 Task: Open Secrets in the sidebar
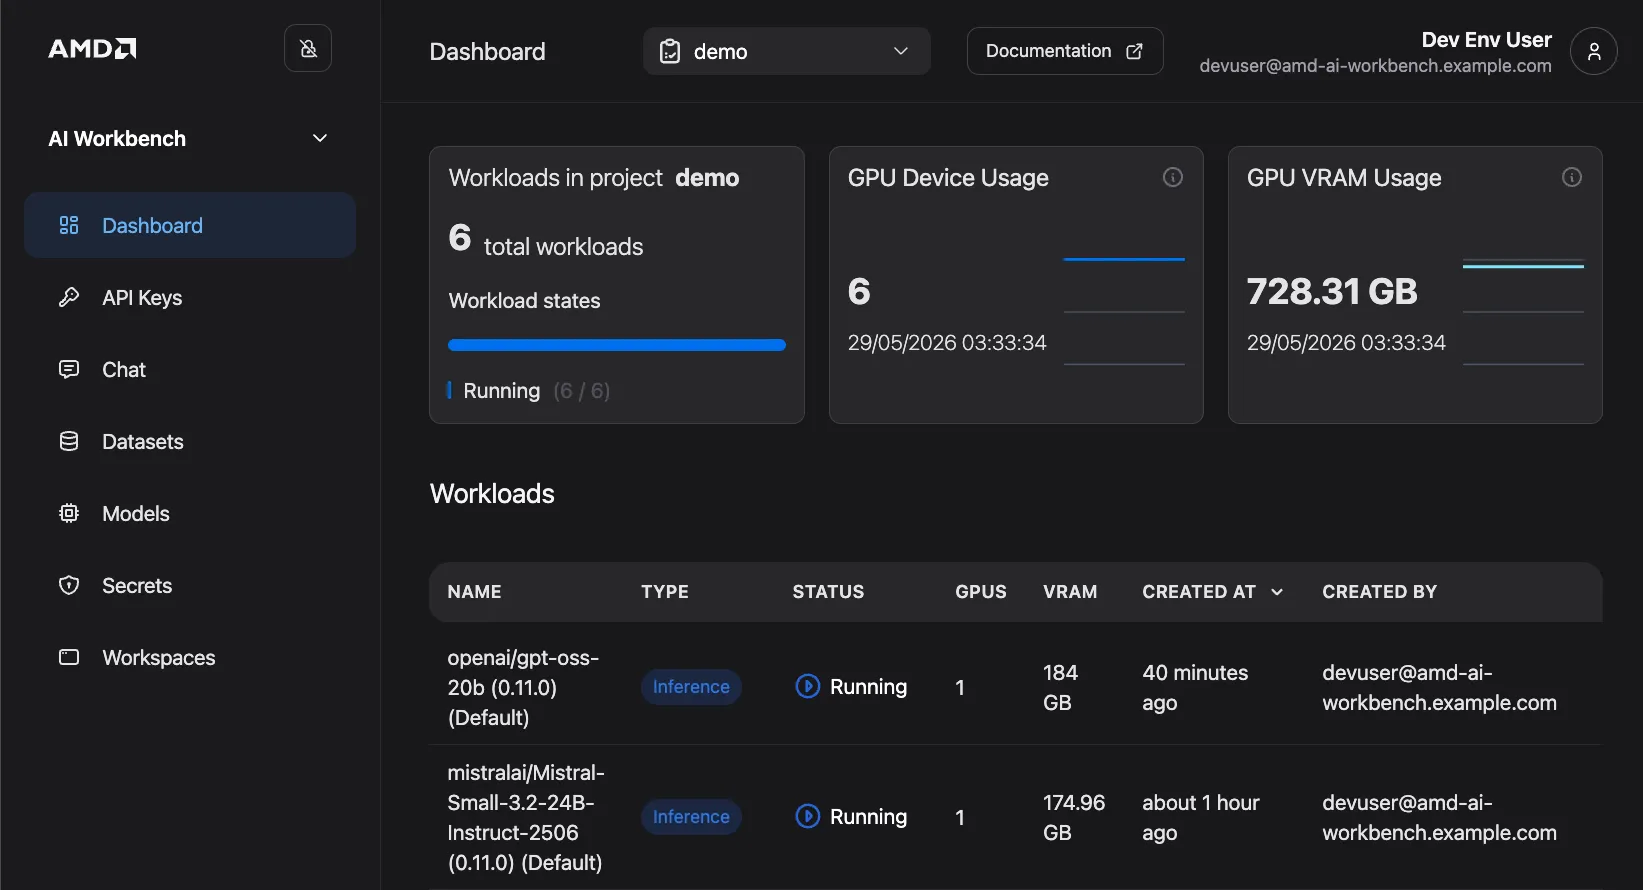[190, 586]
